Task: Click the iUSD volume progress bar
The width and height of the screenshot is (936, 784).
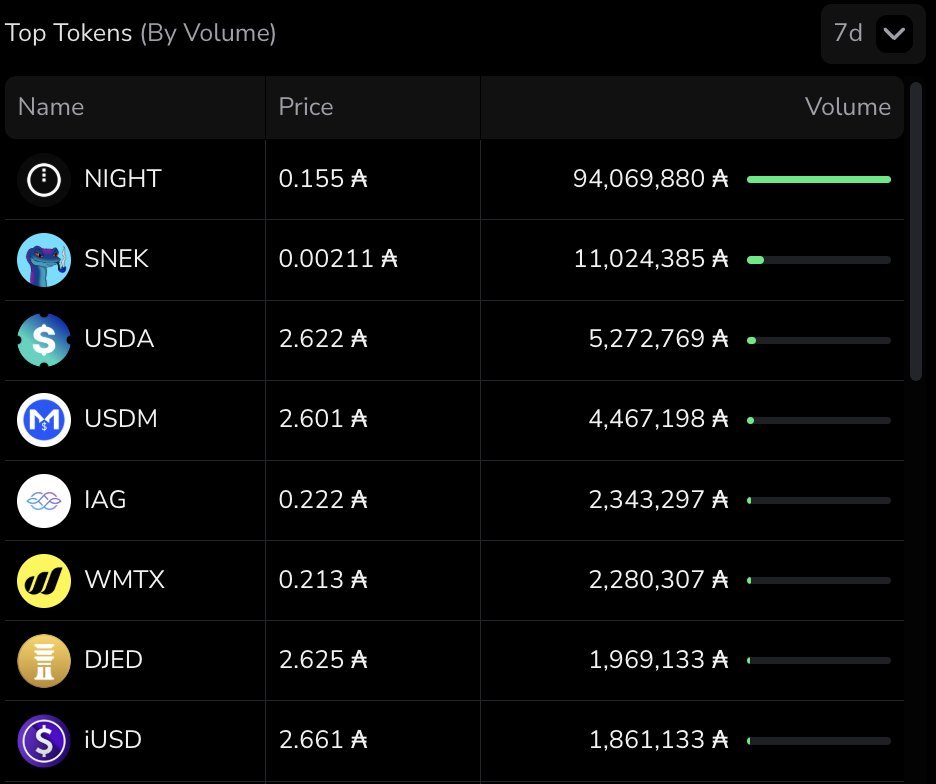Action: (x=819, y=741)
